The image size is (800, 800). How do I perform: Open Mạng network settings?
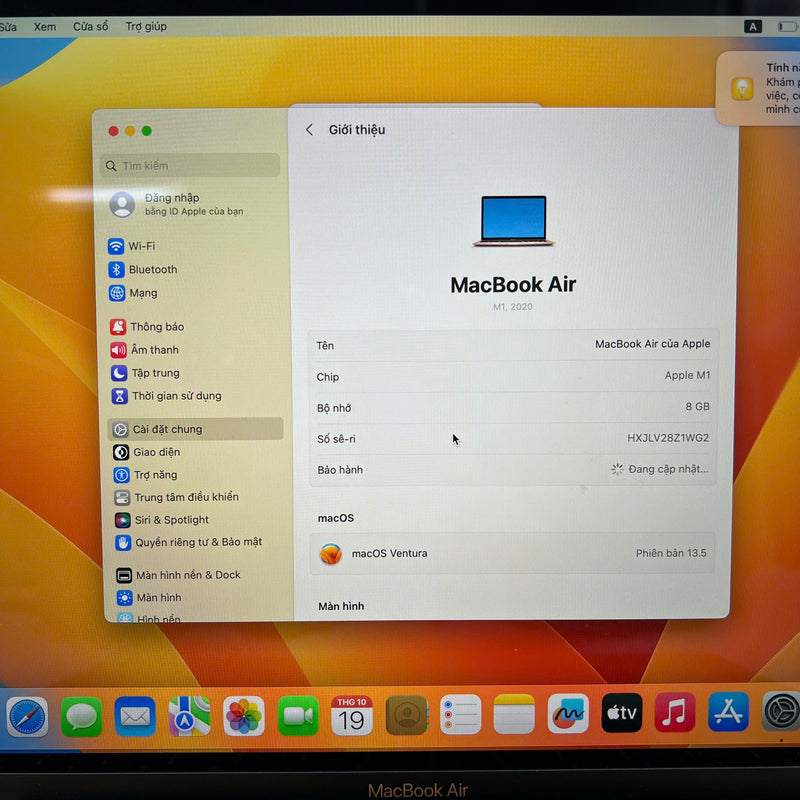(143, 293)
